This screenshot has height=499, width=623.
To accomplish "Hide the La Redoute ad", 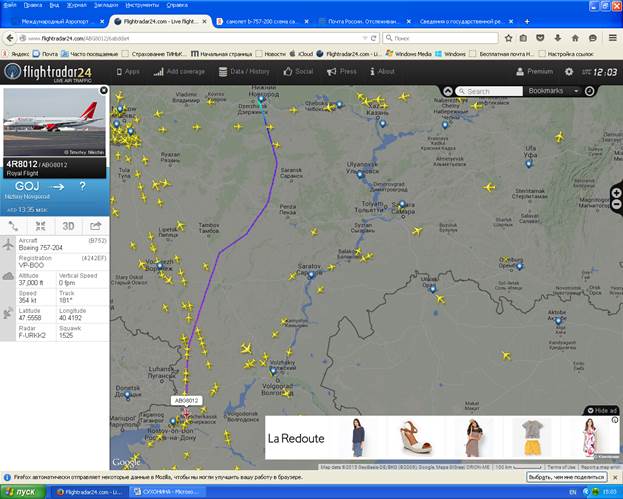I will [x=602, y=410].
